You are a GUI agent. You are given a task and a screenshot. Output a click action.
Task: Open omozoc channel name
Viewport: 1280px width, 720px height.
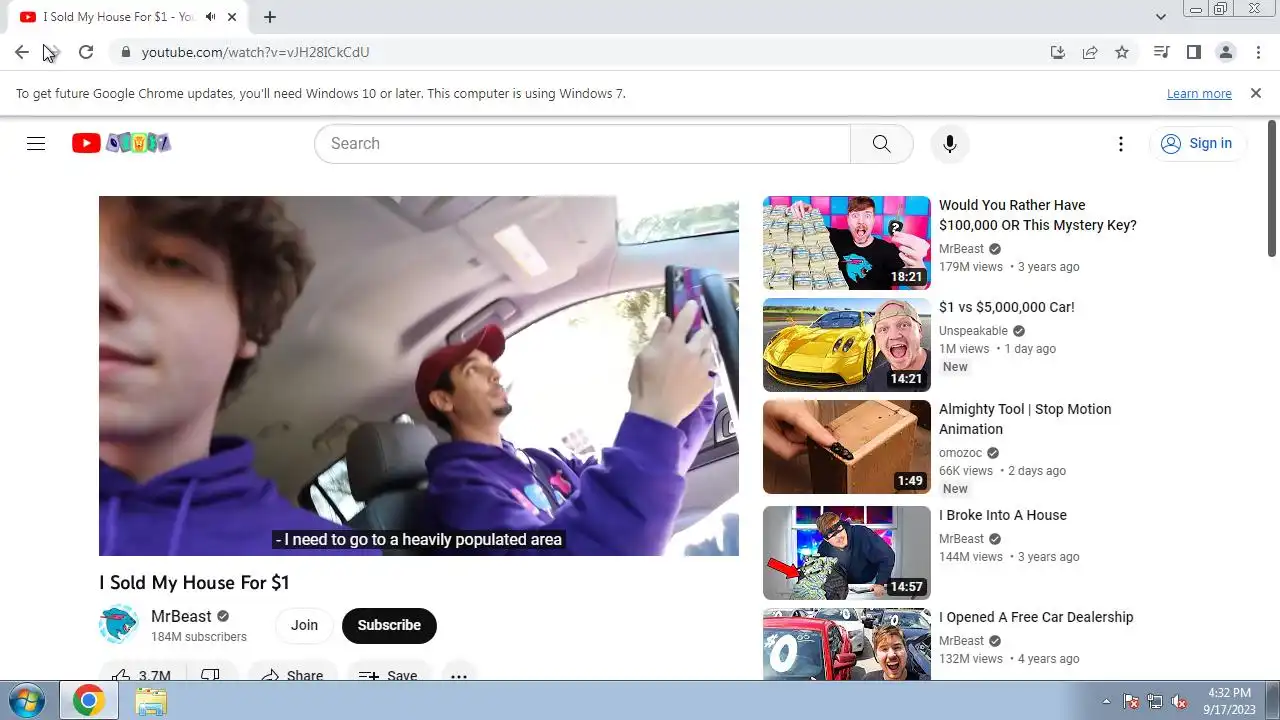(x=961, y=453)
